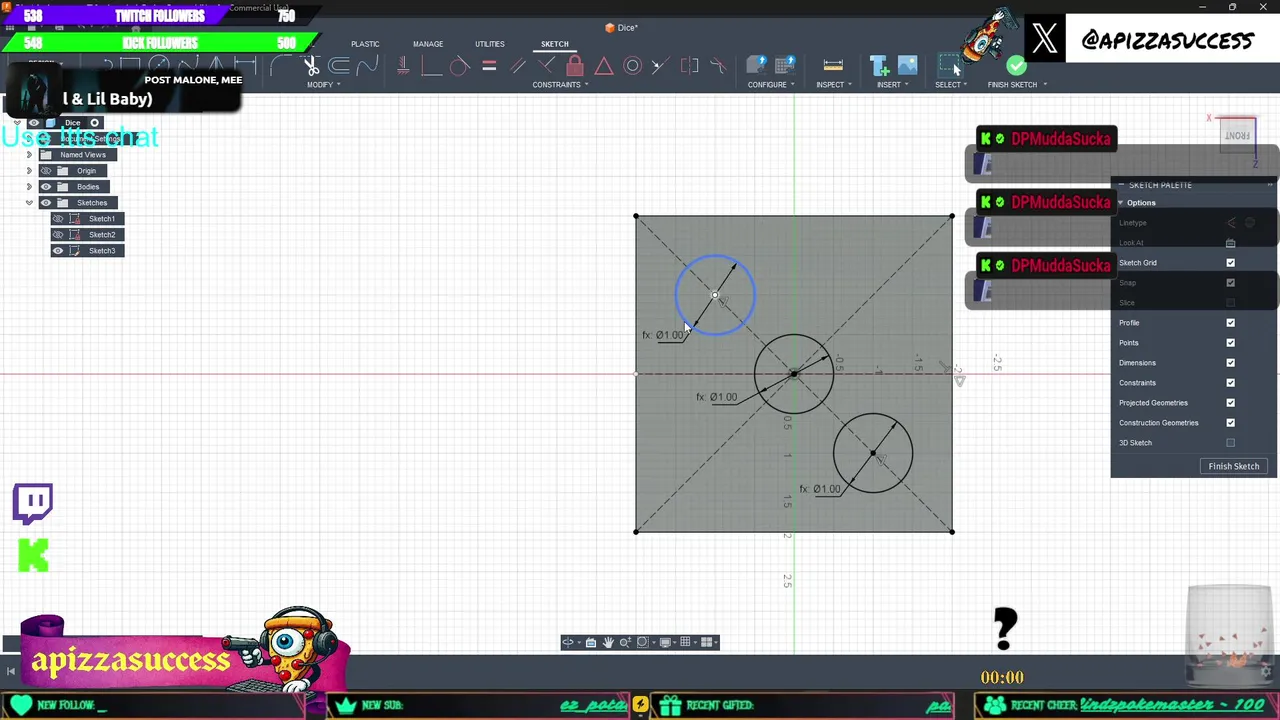
Task: Expand the Bodies folder in browser
Action: coord(29,187)
